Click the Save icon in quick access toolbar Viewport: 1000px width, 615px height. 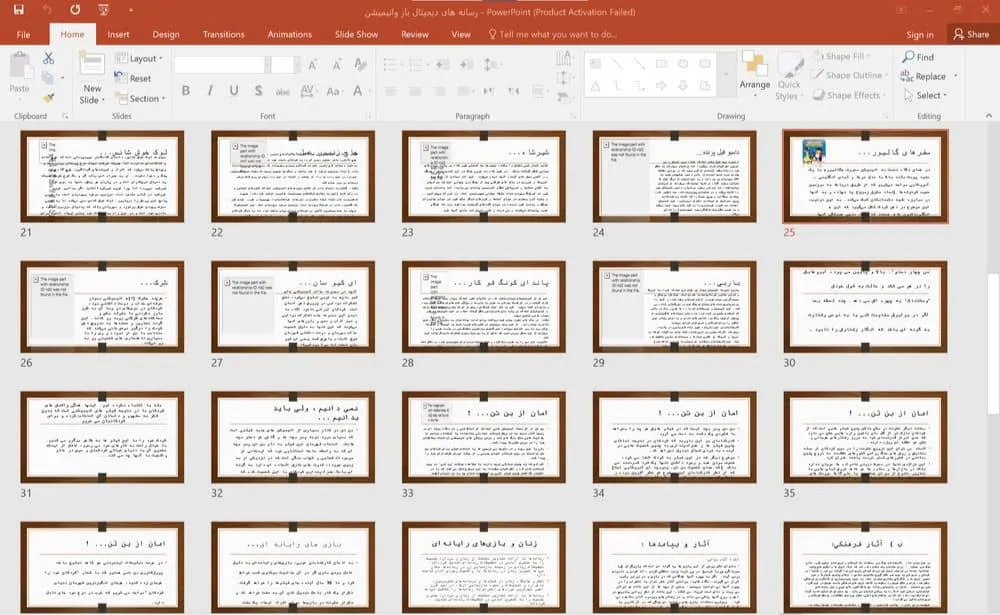coord(20,10)
